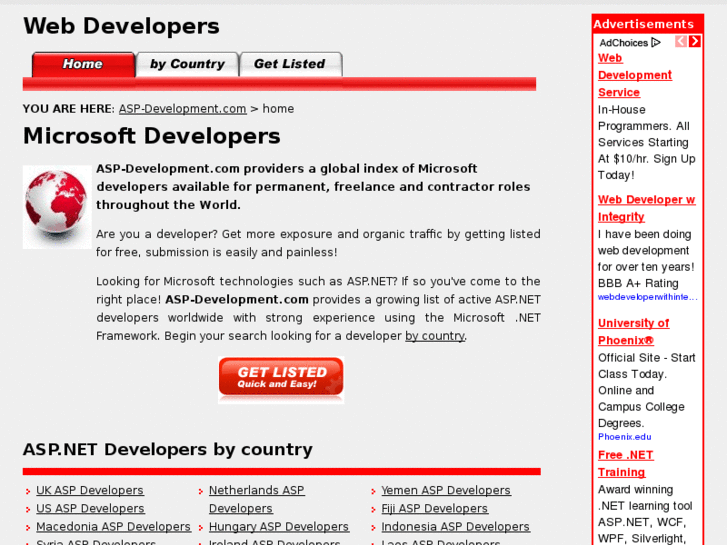
Task: Open Web Development Service ad link
Action: tap(635, 75)
